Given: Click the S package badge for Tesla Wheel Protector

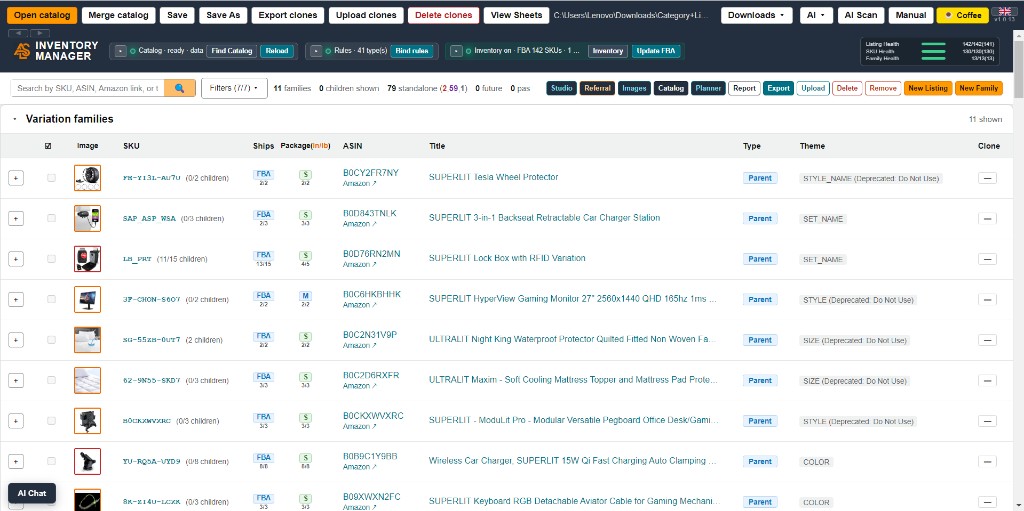Looking at the screenshot, I should pos(305,174).
